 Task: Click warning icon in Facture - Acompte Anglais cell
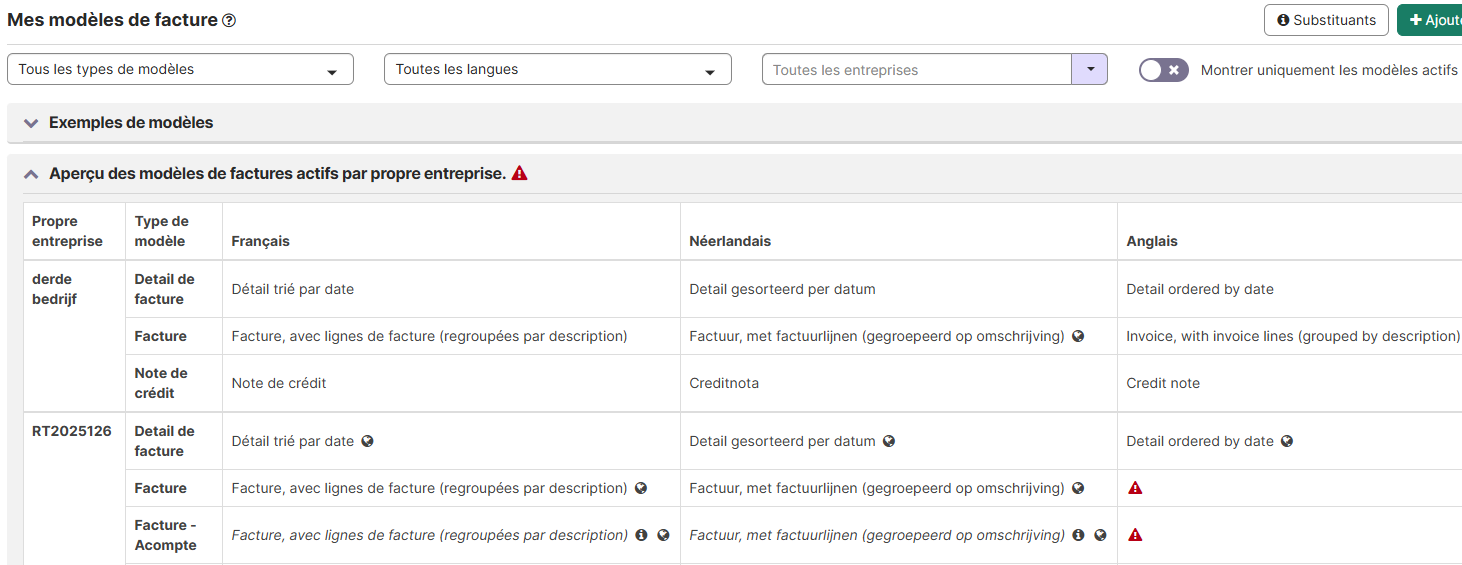1135,535
